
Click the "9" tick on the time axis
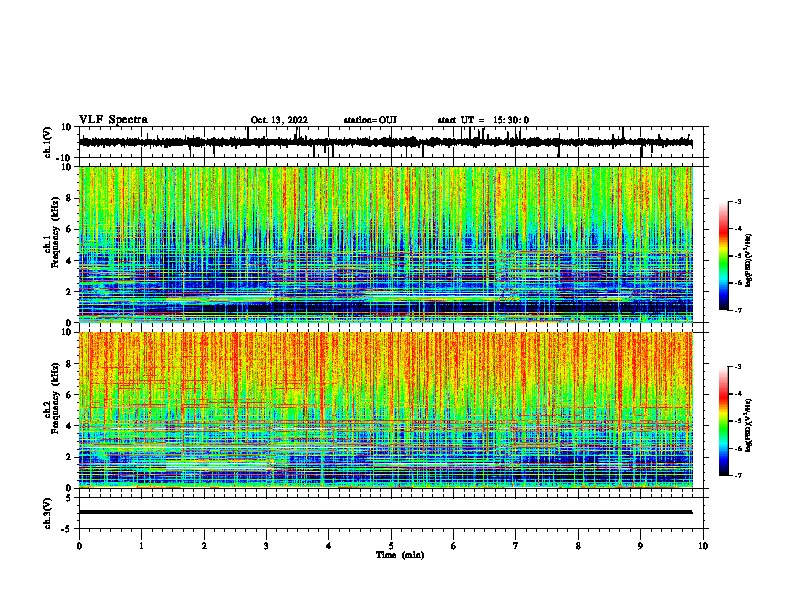(x=640, y=546)
